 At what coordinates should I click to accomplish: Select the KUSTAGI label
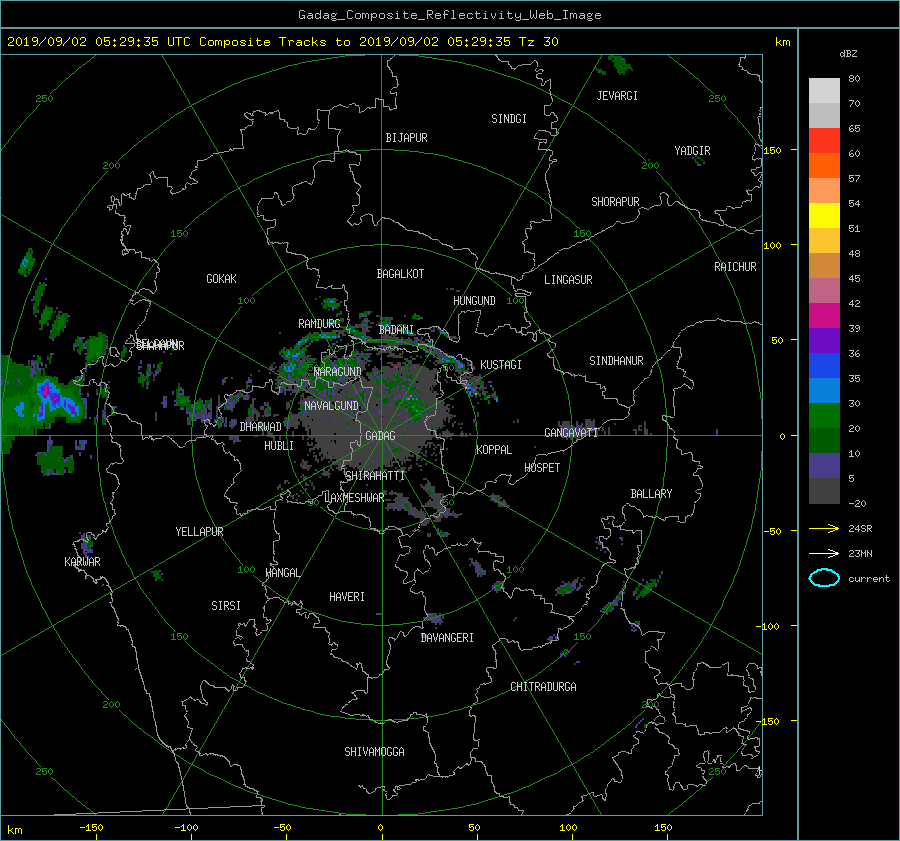point(501,365)
